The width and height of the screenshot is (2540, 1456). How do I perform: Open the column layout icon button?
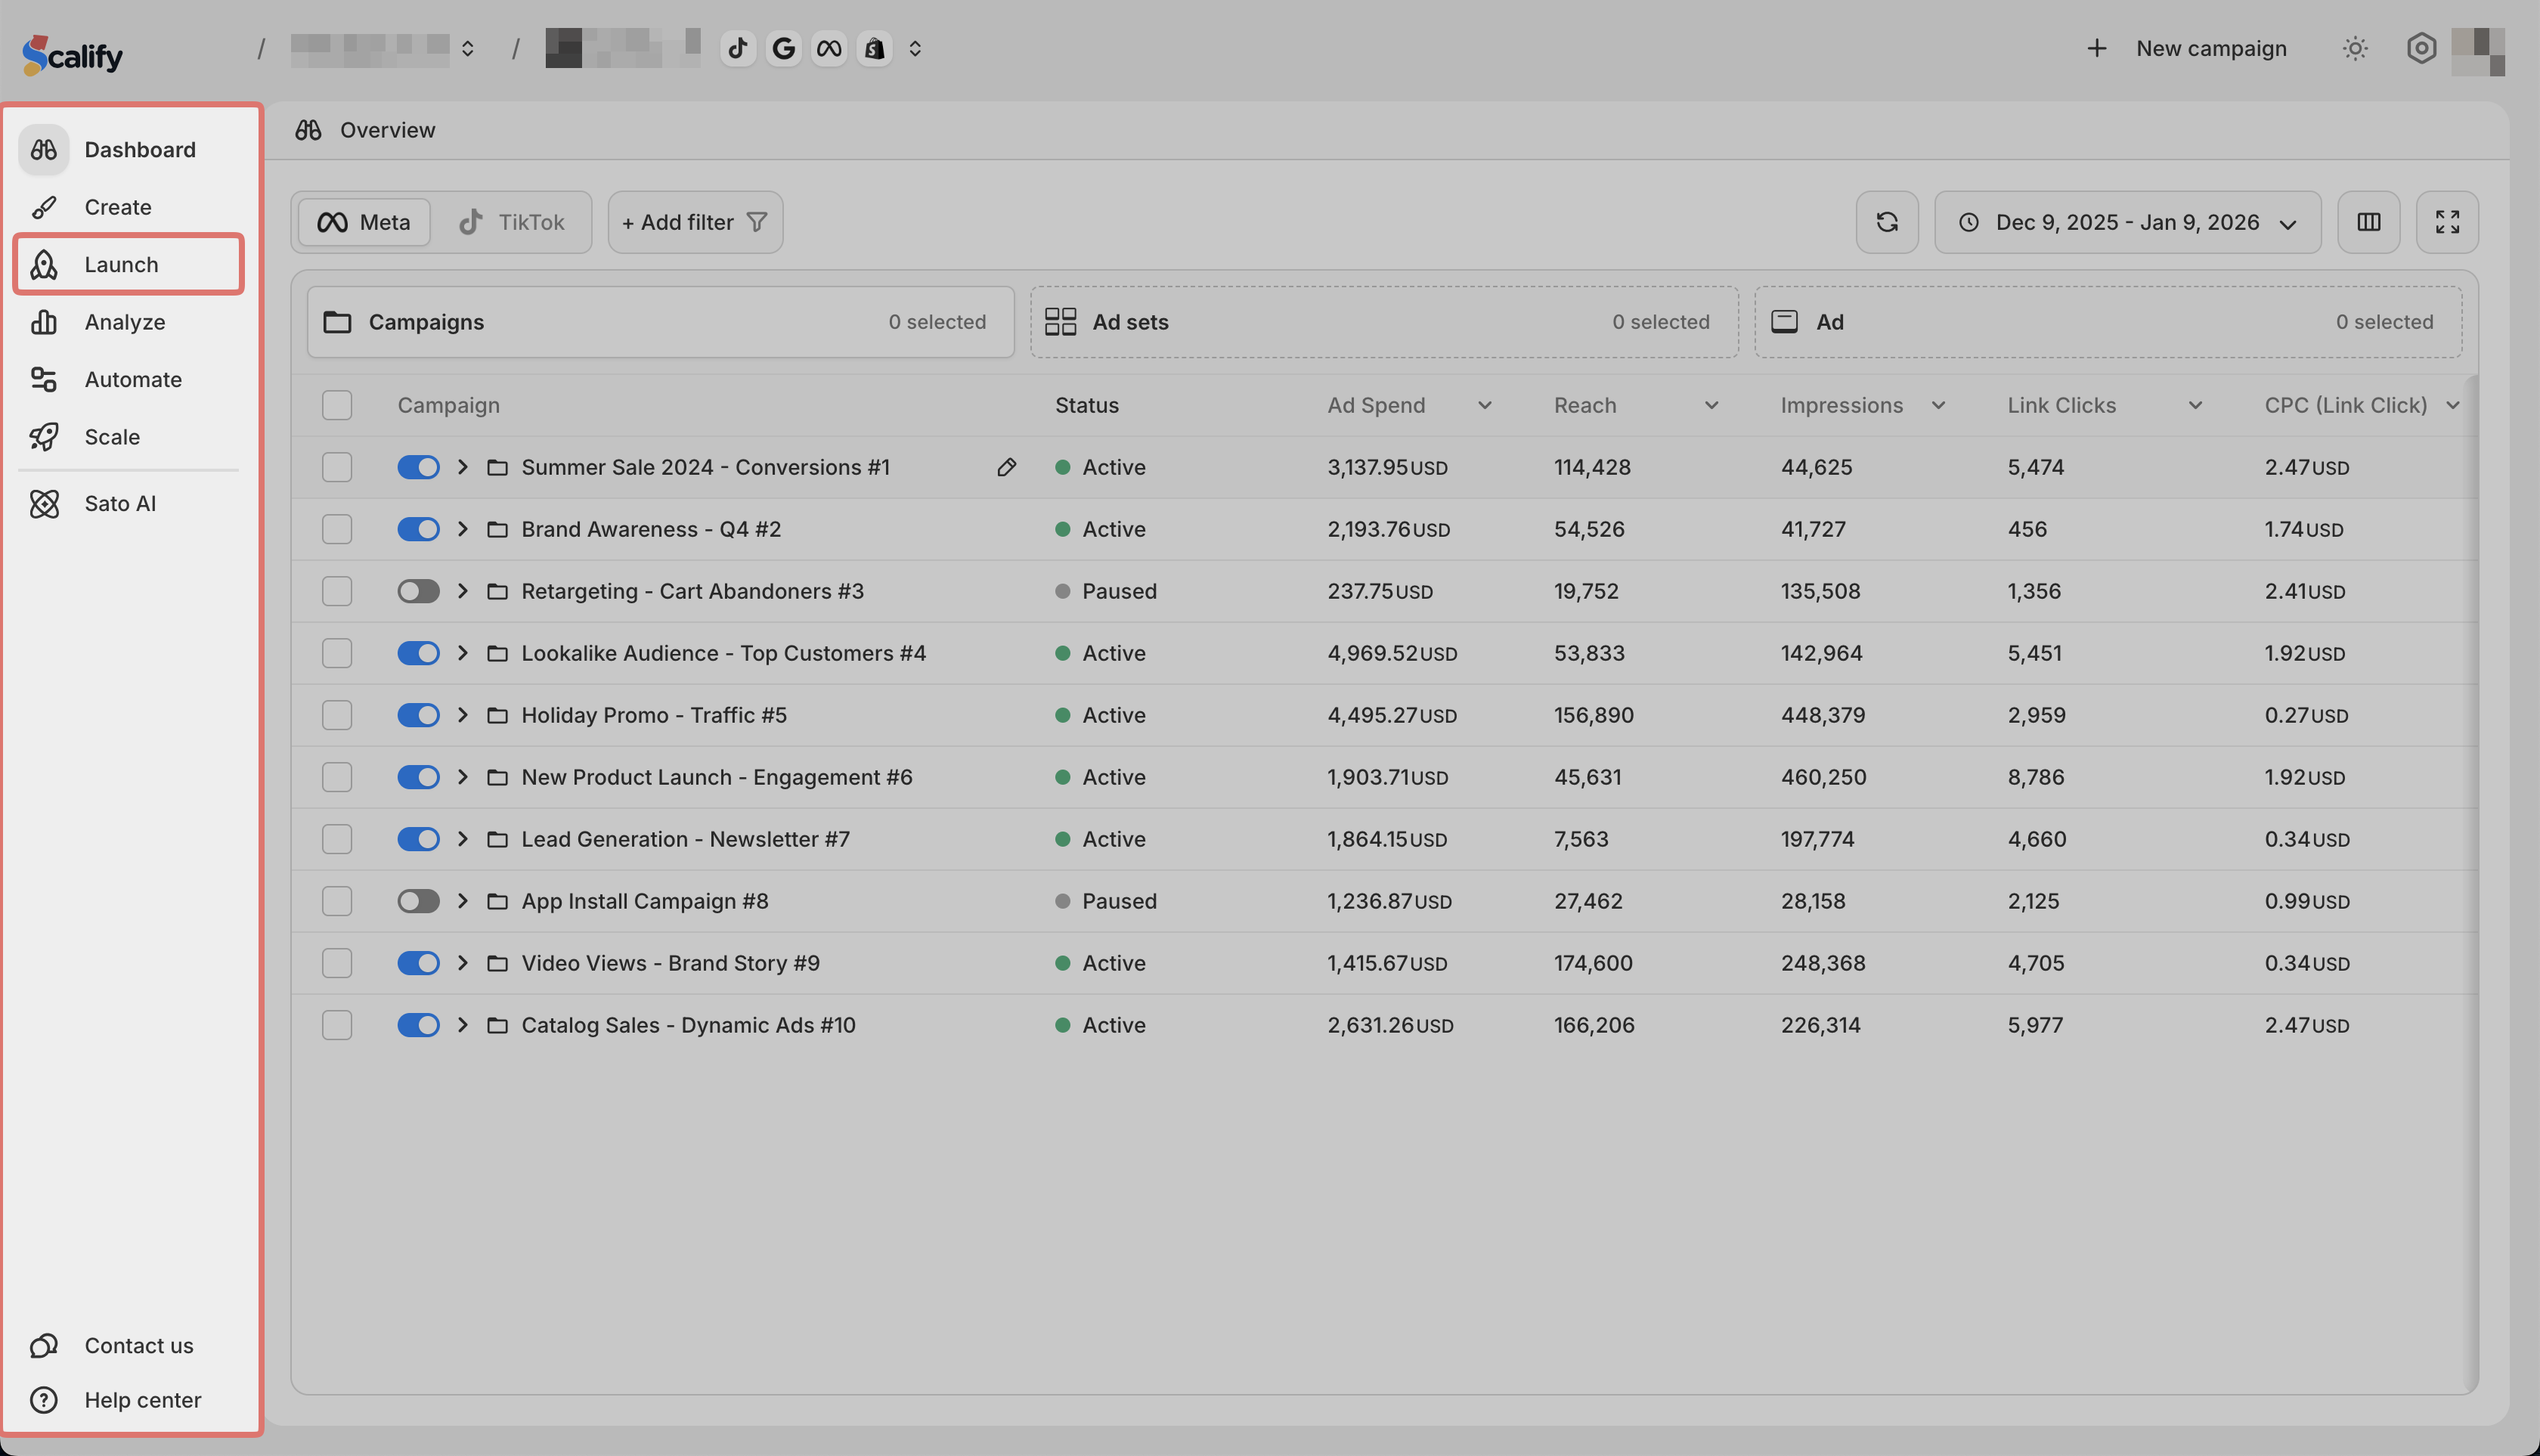click(2368, 222)
